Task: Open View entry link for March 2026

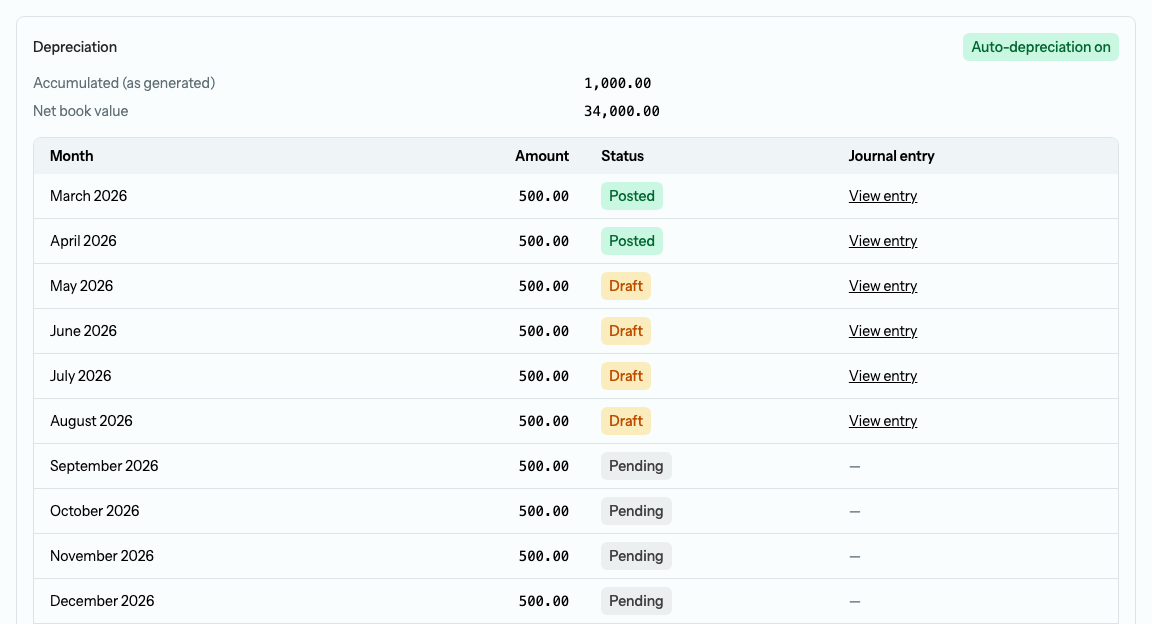Action: click(882, 196)
